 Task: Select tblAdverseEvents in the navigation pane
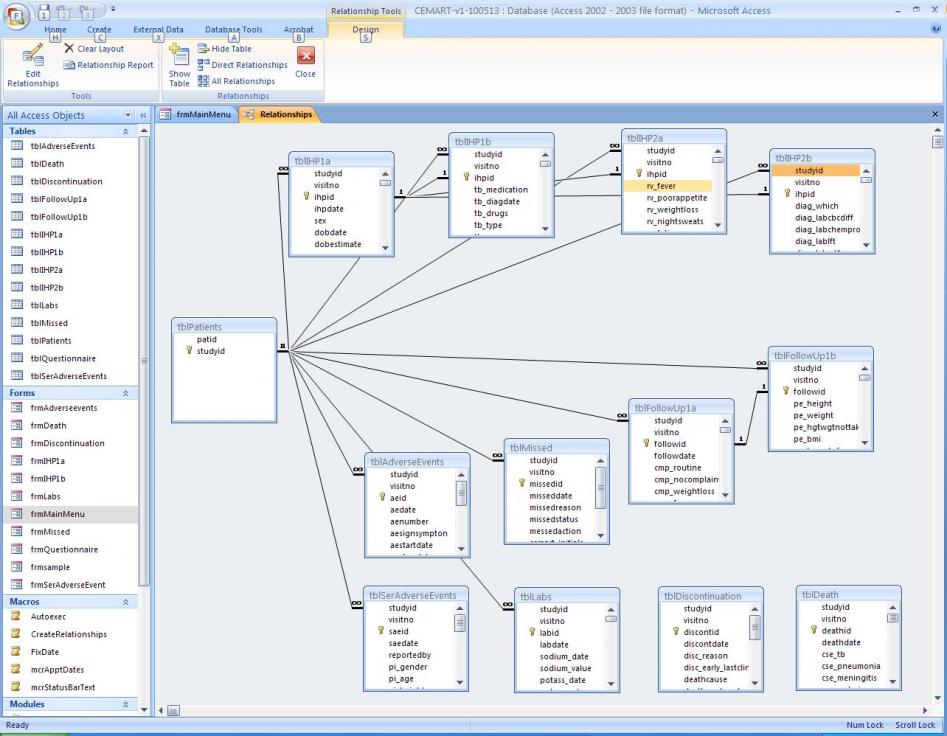tap(71, 146)
